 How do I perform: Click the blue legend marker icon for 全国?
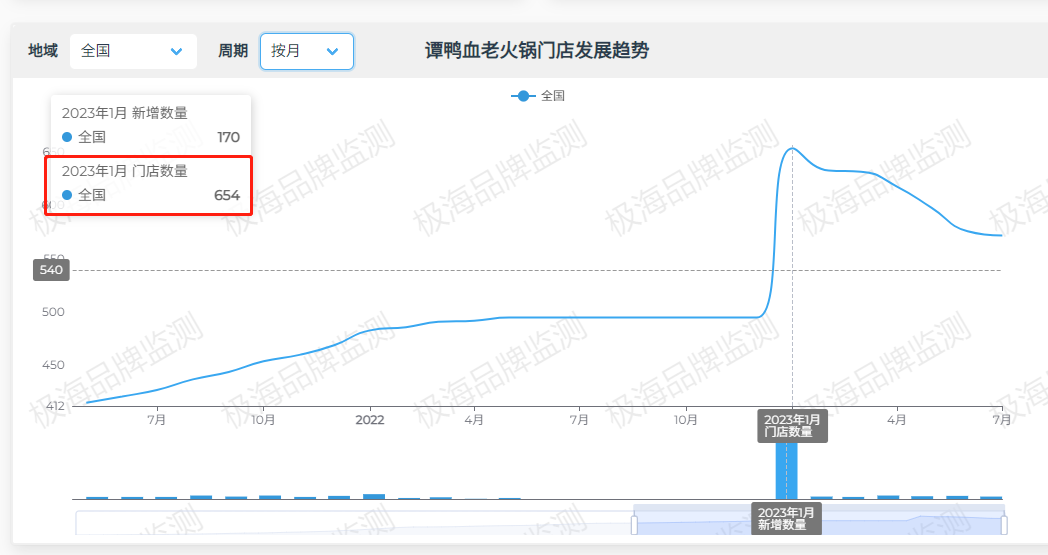click(523, 96)
